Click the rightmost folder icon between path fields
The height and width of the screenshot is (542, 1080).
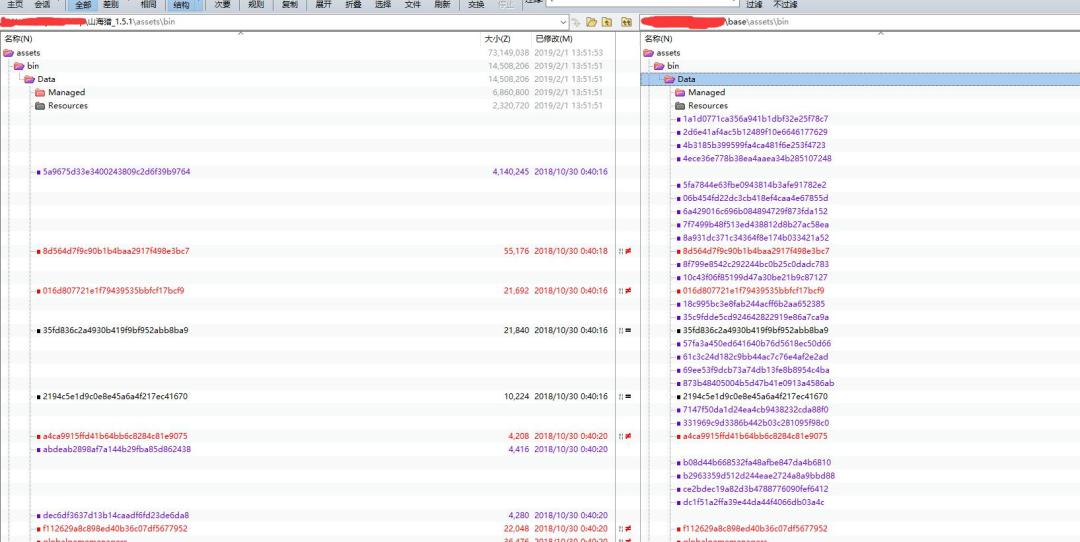point(626,21)
